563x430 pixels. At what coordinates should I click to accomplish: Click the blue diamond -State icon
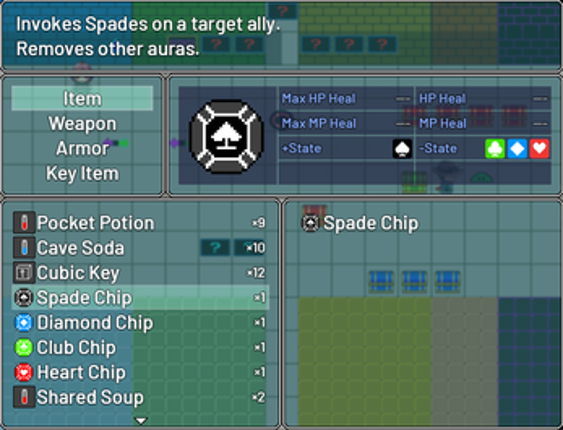click(x=517, y=149)
